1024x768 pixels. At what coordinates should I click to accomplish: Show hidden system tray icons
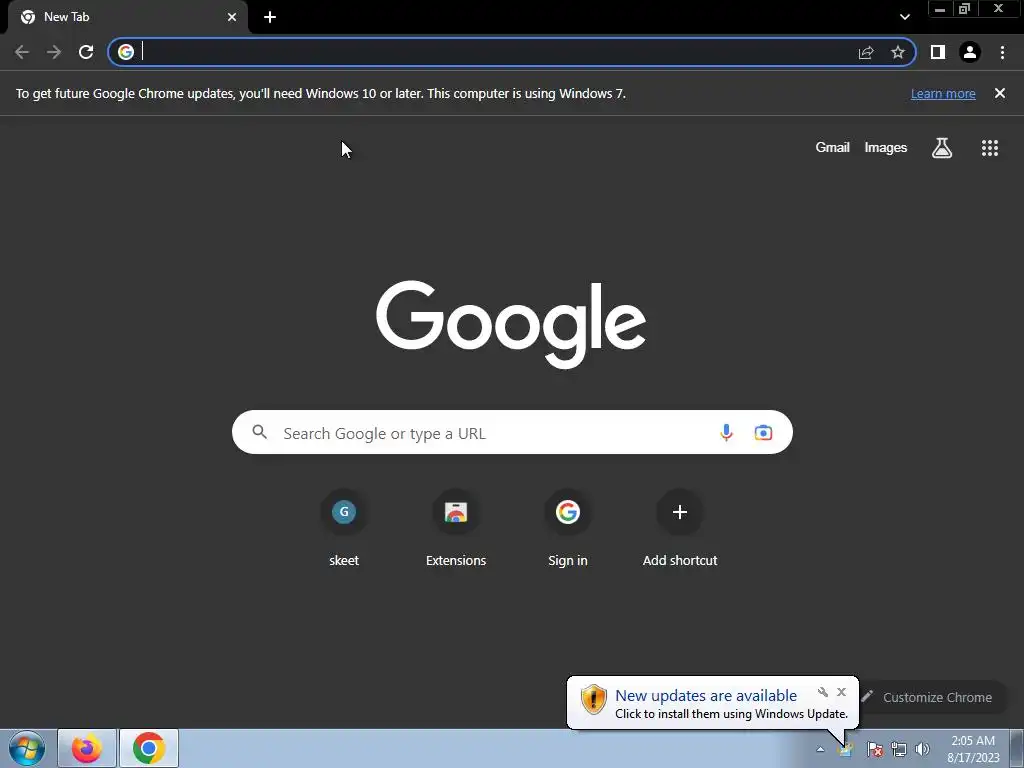coord(820,749)
